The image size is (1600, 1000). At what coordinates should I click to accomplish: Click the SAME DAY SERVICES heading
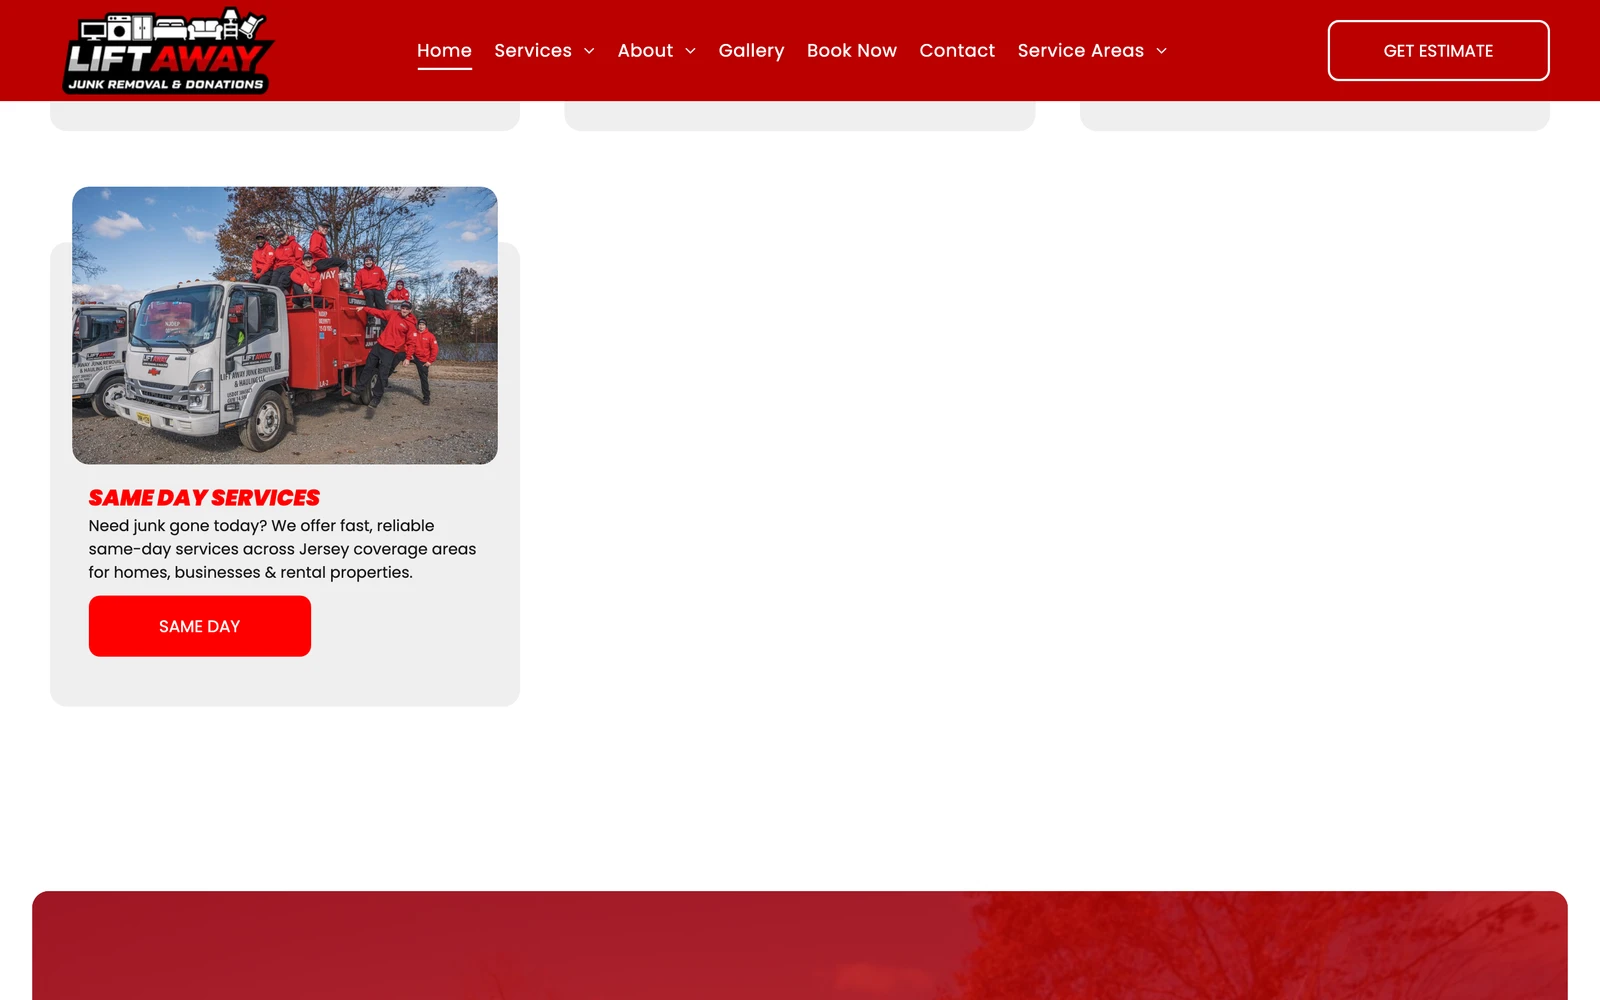point(204,497)
